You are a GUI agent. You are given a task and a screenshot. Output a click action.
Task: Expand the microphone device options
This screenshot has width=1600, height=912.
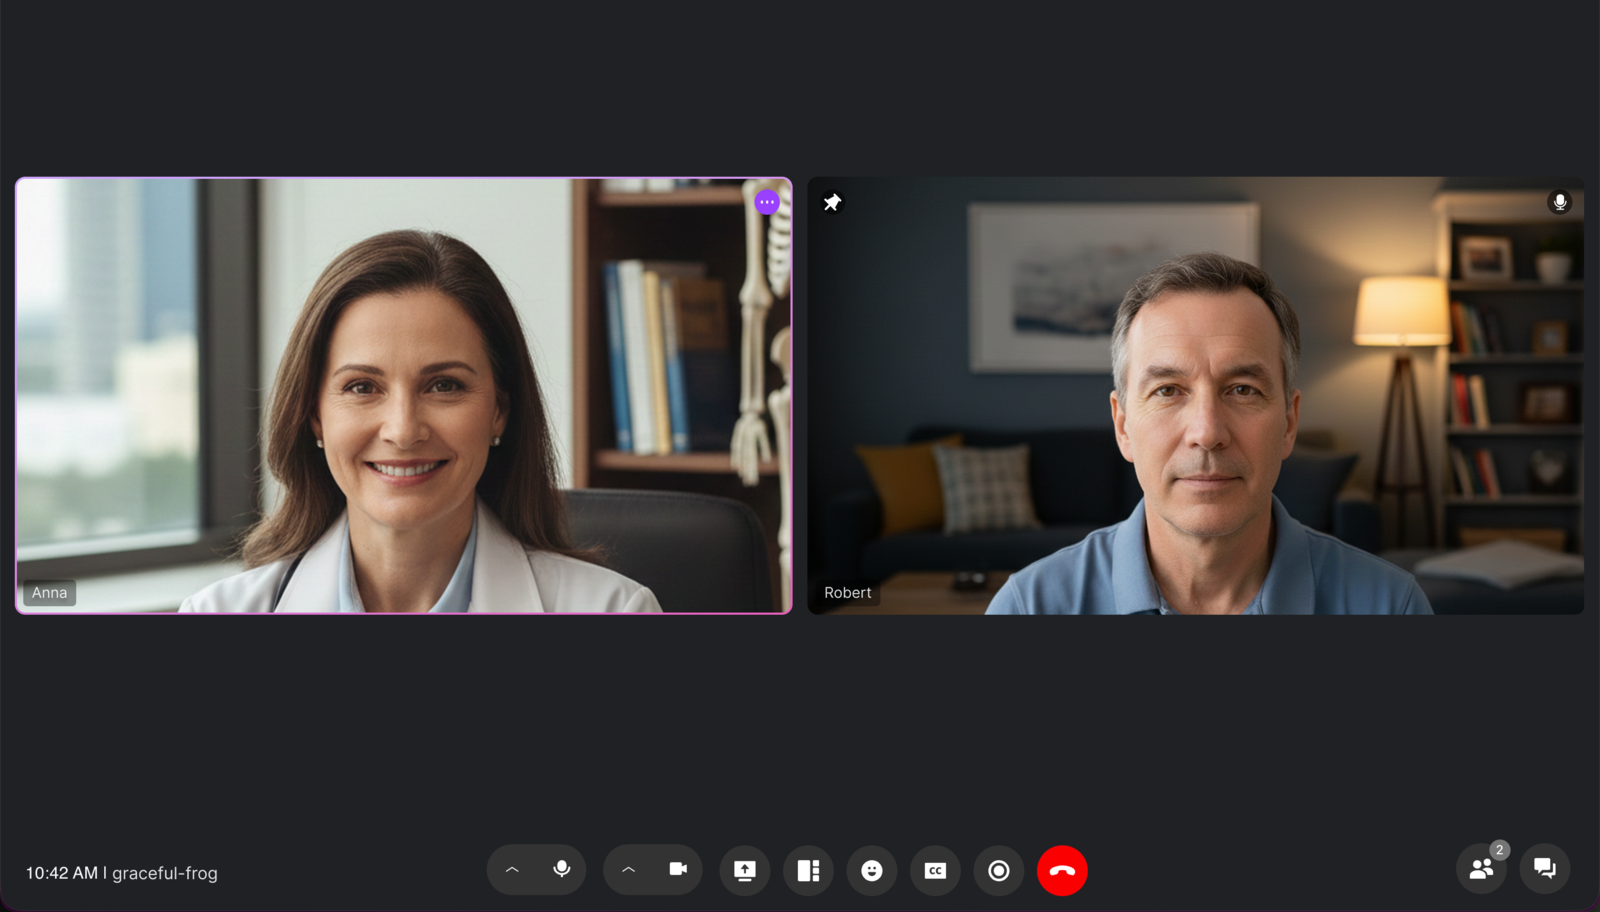point(512,869)
